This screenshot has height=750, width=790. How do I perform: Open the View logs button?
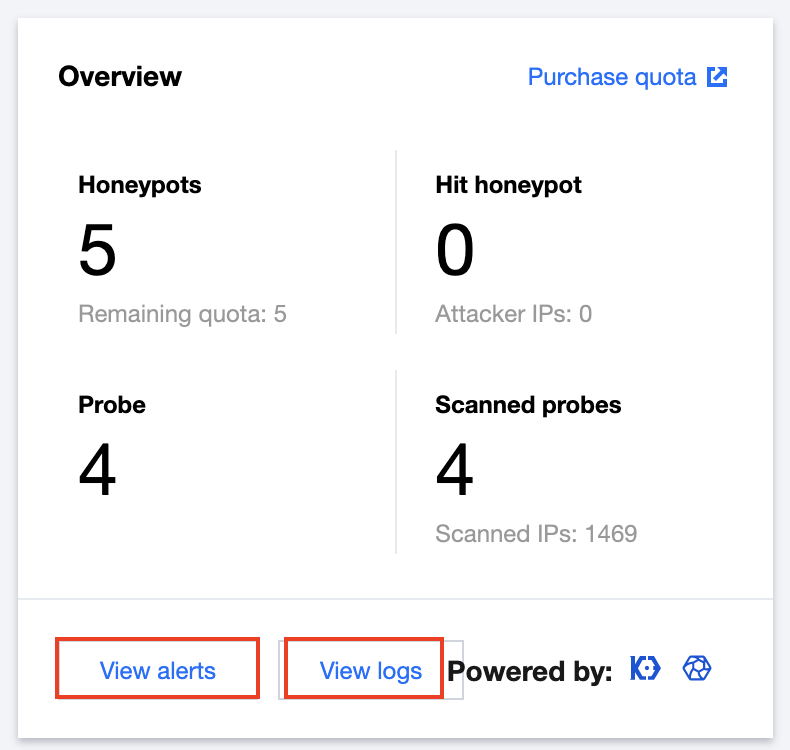(x=370, y=670)
